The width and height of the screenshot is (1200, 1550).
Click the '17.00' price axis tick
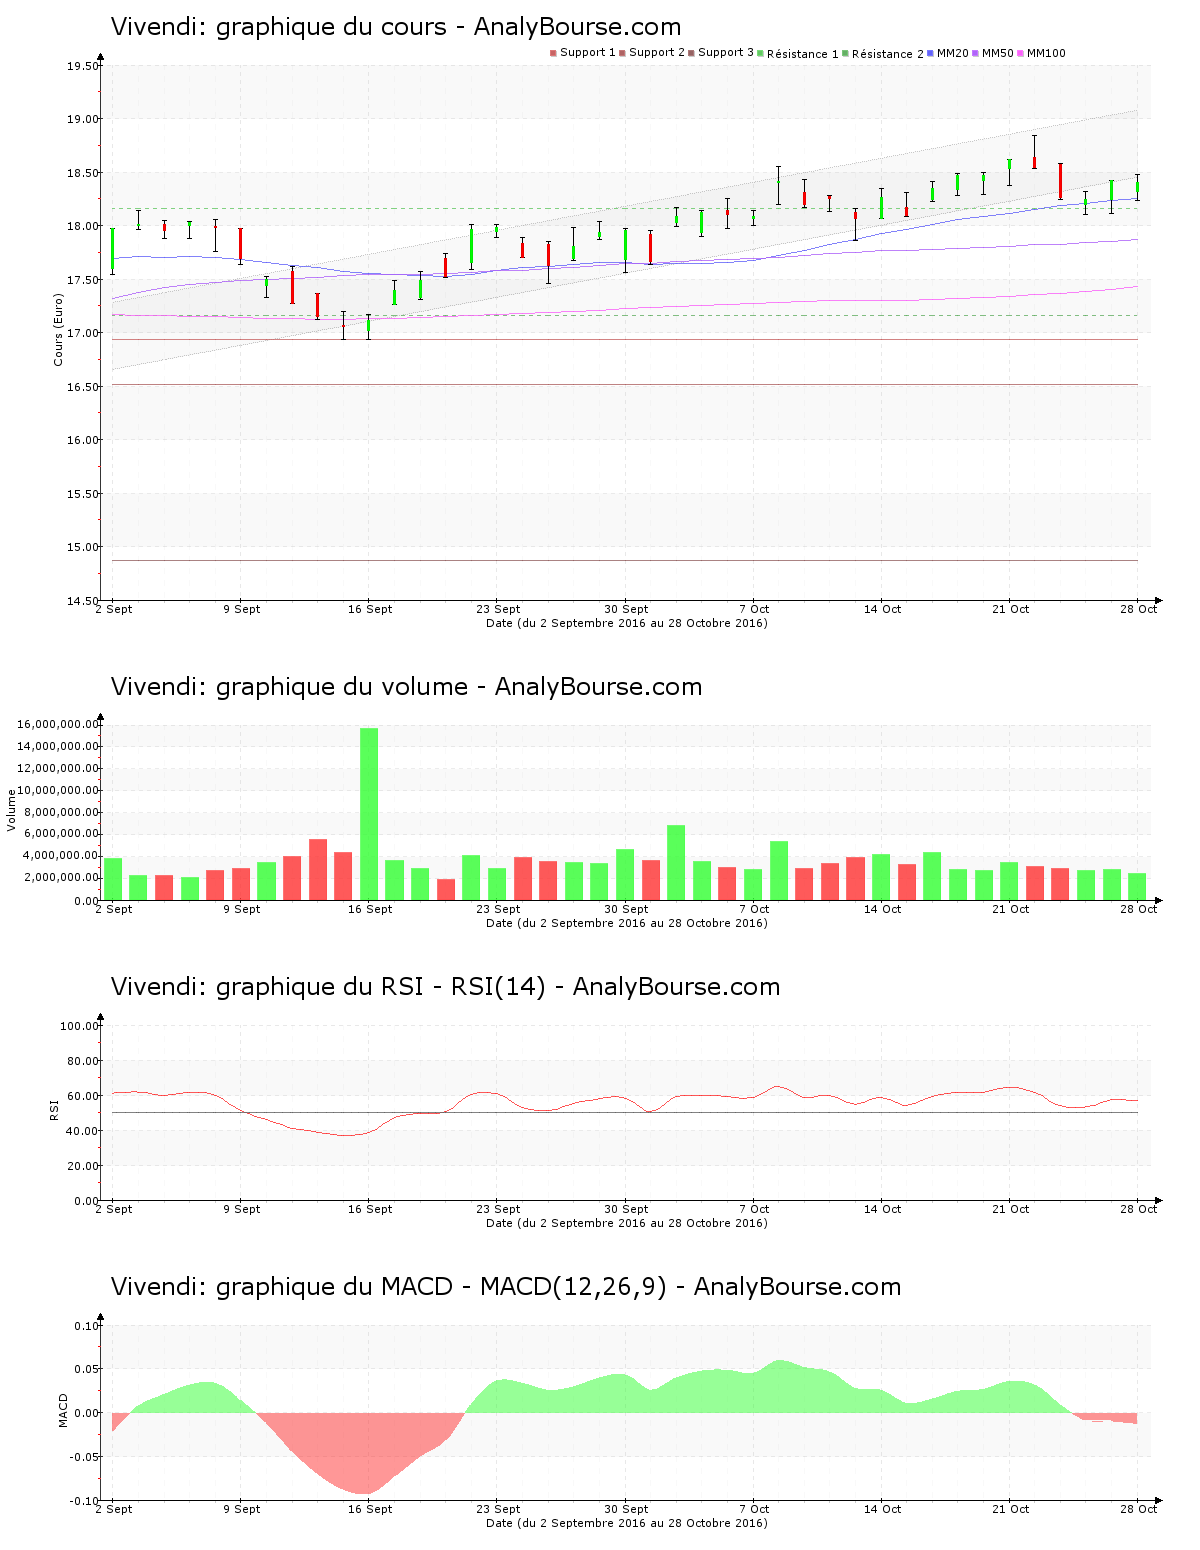click(x=83, y=334)
